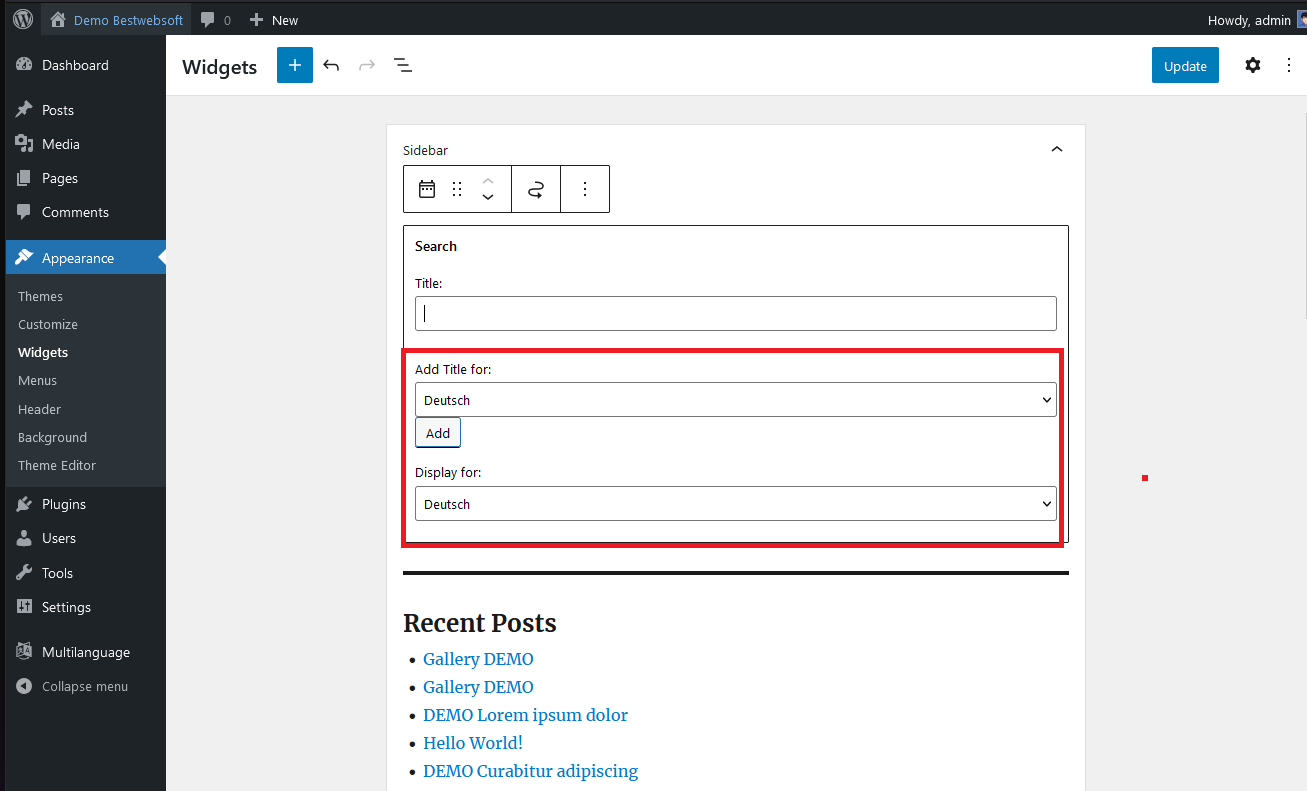Viewport: 1307px width, 791px height.
Task: Click the block drag handle dots
Action: (457, 189)
